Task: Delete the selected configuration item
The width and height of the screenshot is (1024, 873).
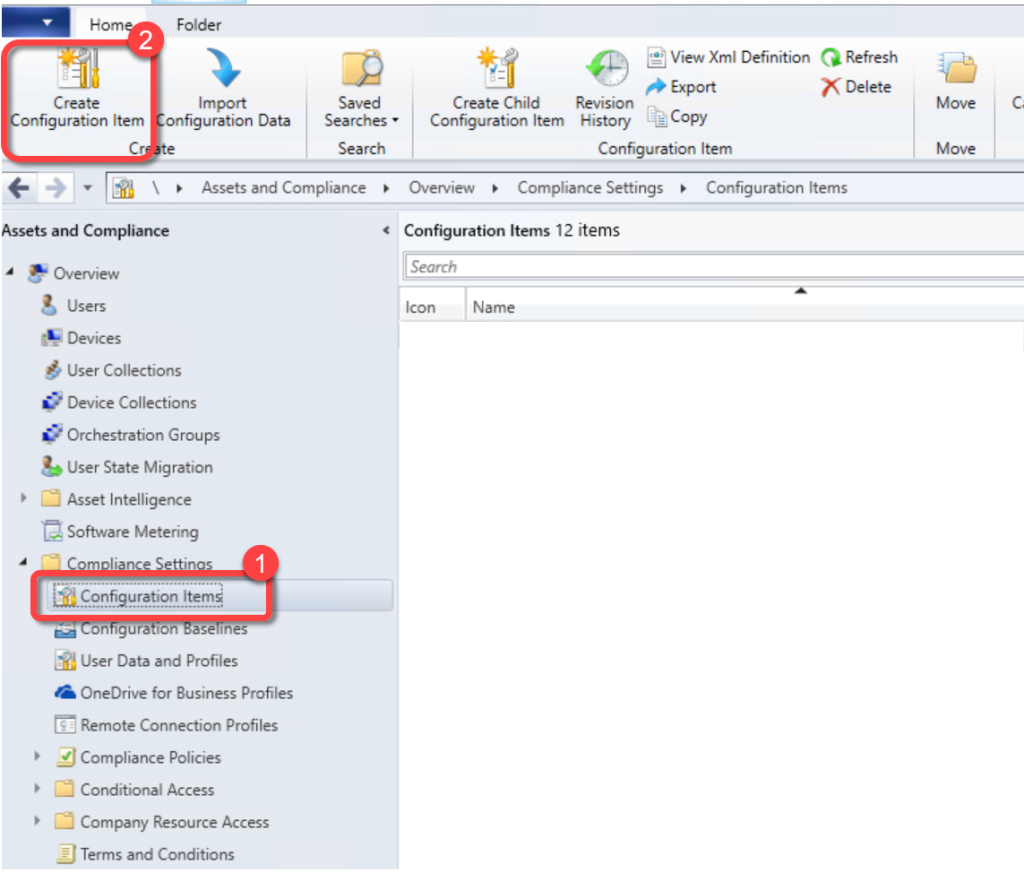Action: [x=856, y=87]
